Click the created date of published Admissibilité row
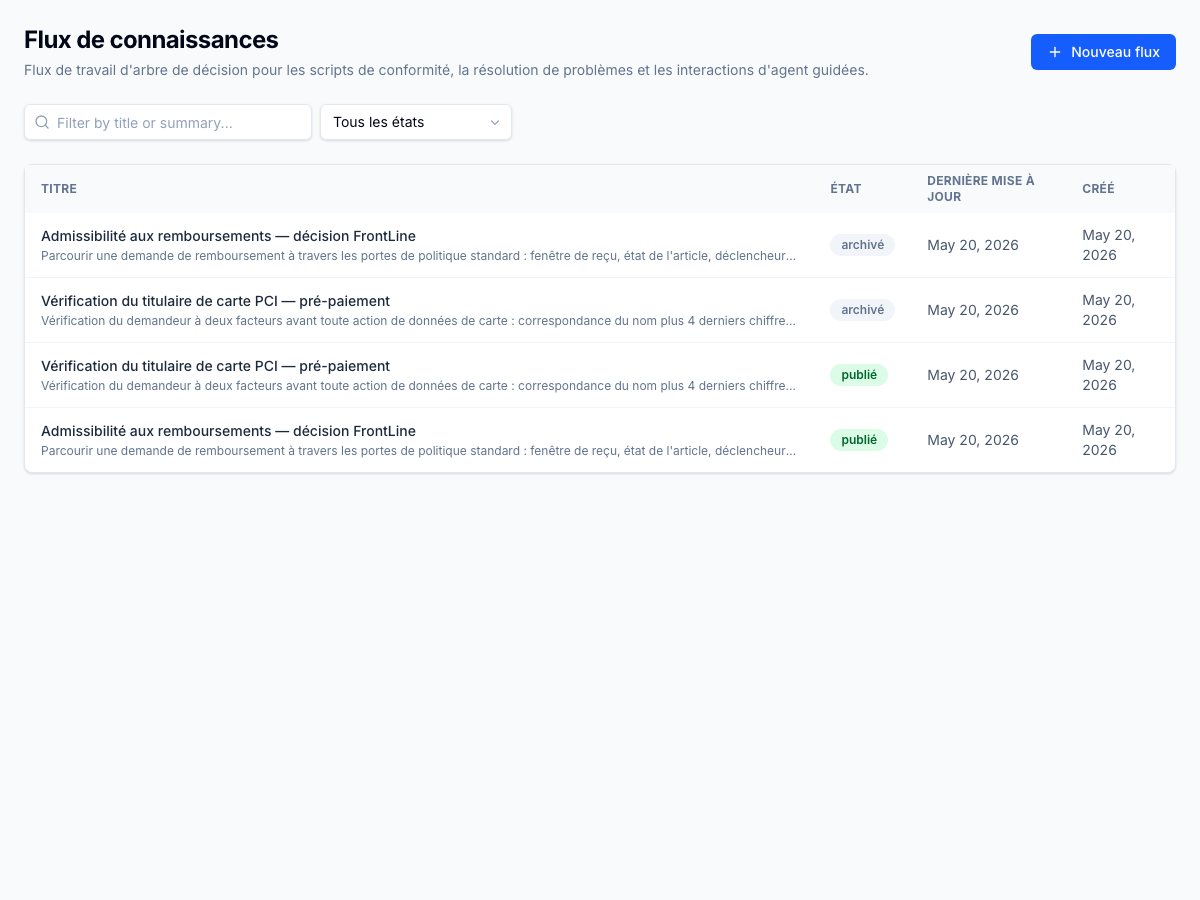The height and width of the screenshot is (900, 1200). tap(1108, 440)
